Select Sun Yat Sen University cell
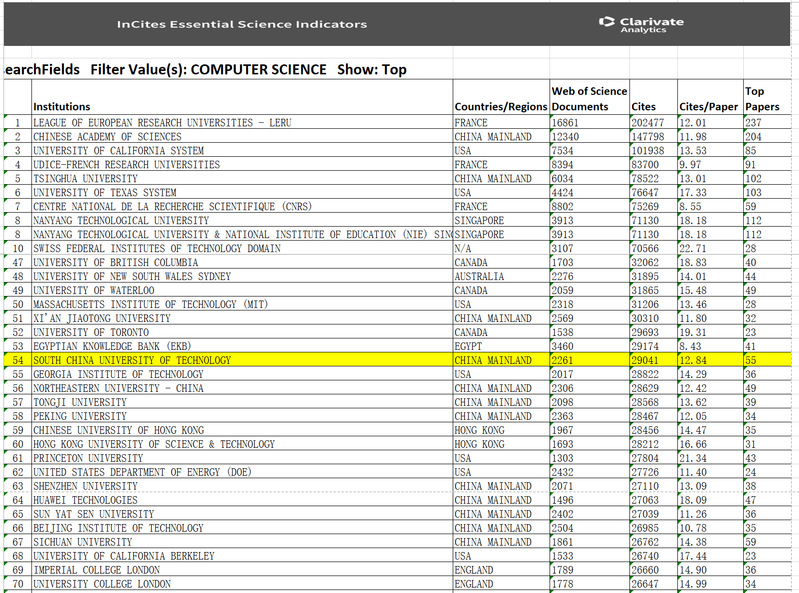This screenshot has width=799, height=593. pos(242,514)
